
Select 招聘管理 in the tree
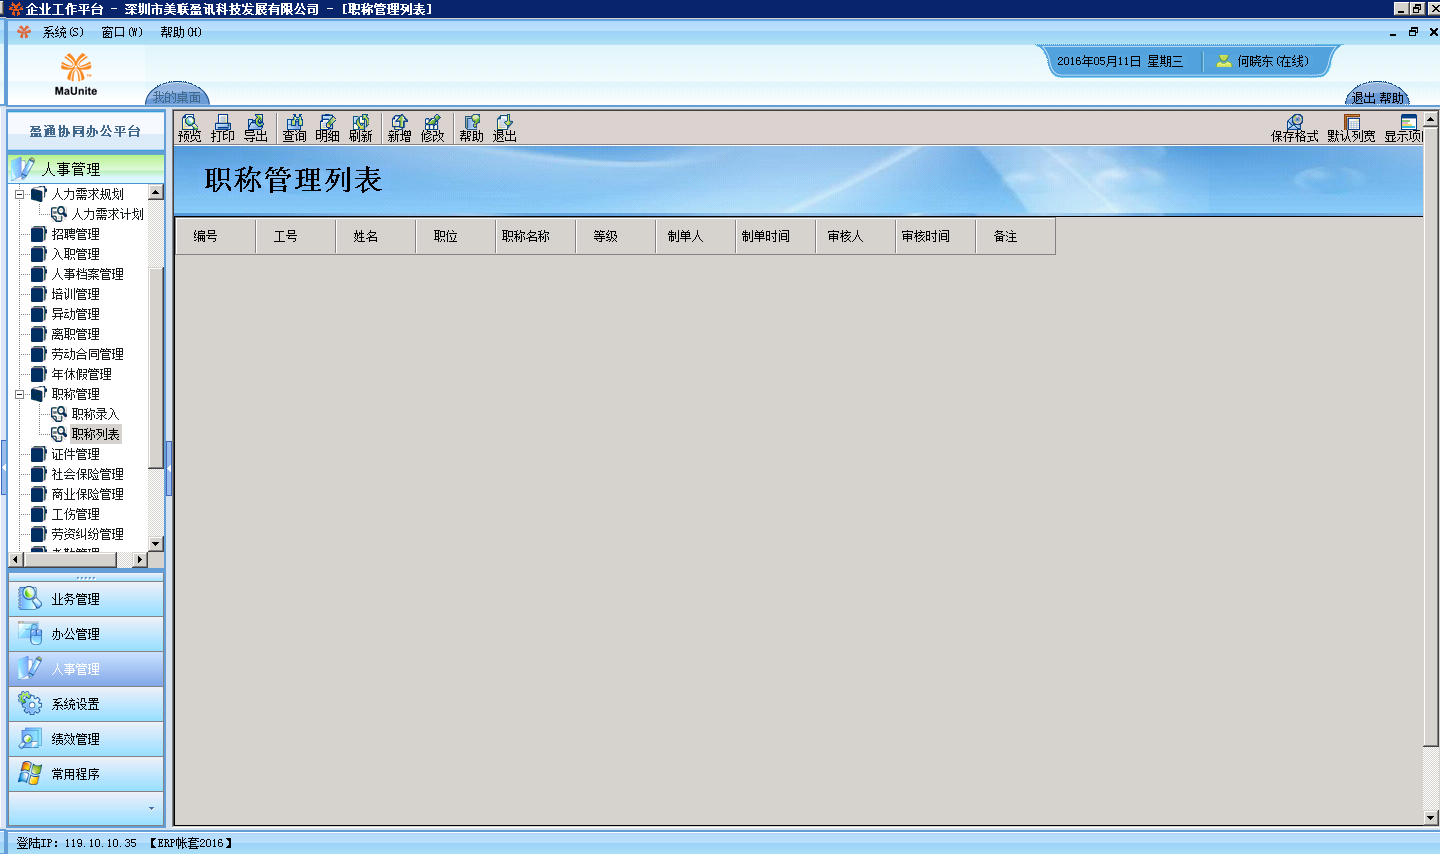75,234
